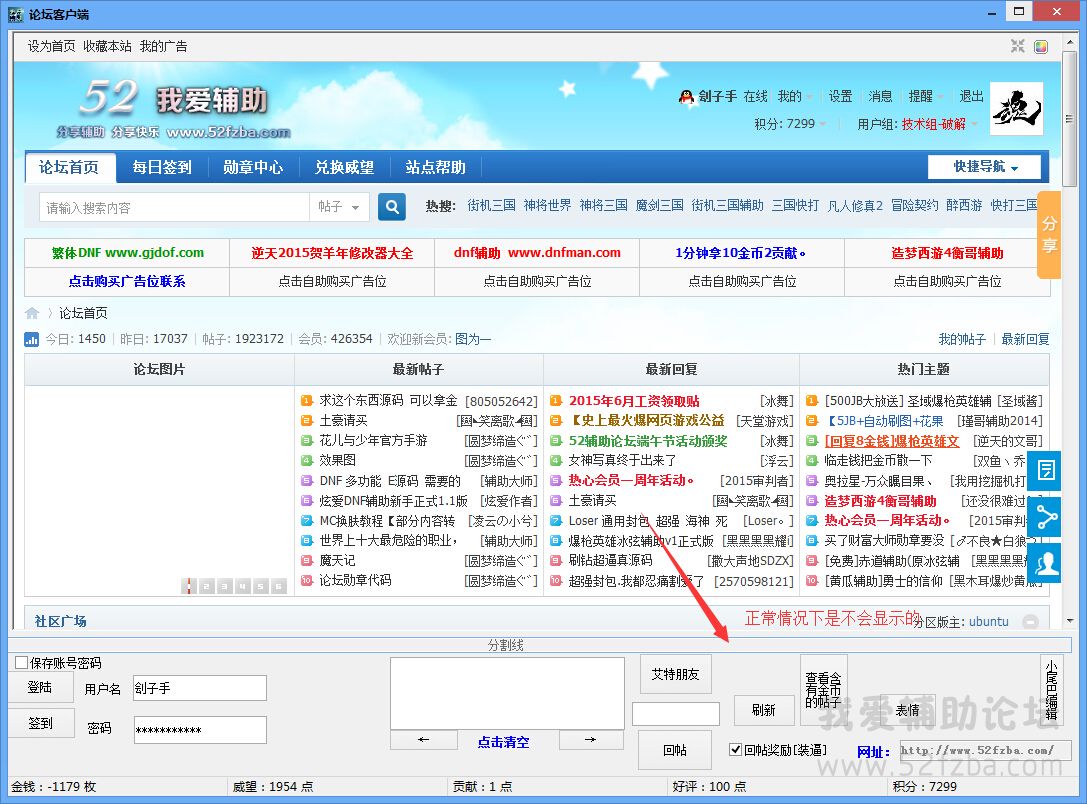The height and width of the screenshot is (804, 1087).
Task: Click the blue document floating icon
Action: coord(1047,470)
